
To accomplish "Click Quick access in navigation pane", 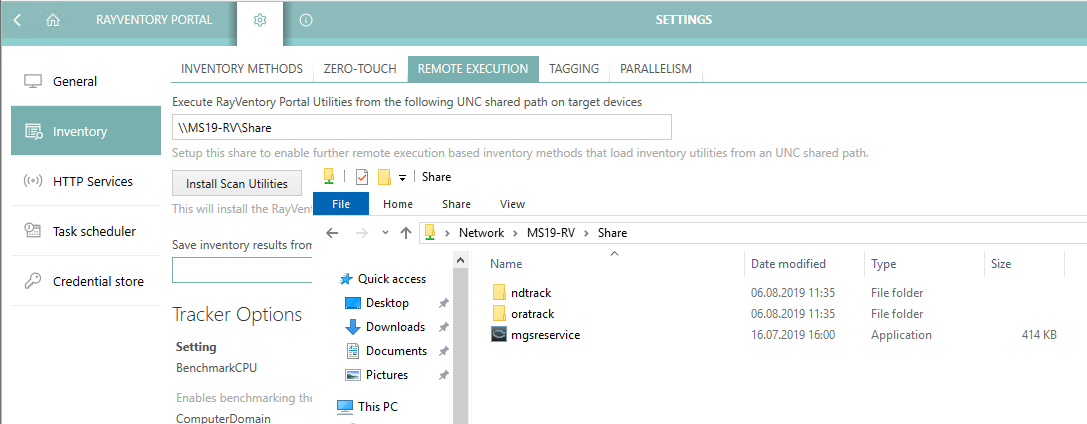I will coord(392,279).
